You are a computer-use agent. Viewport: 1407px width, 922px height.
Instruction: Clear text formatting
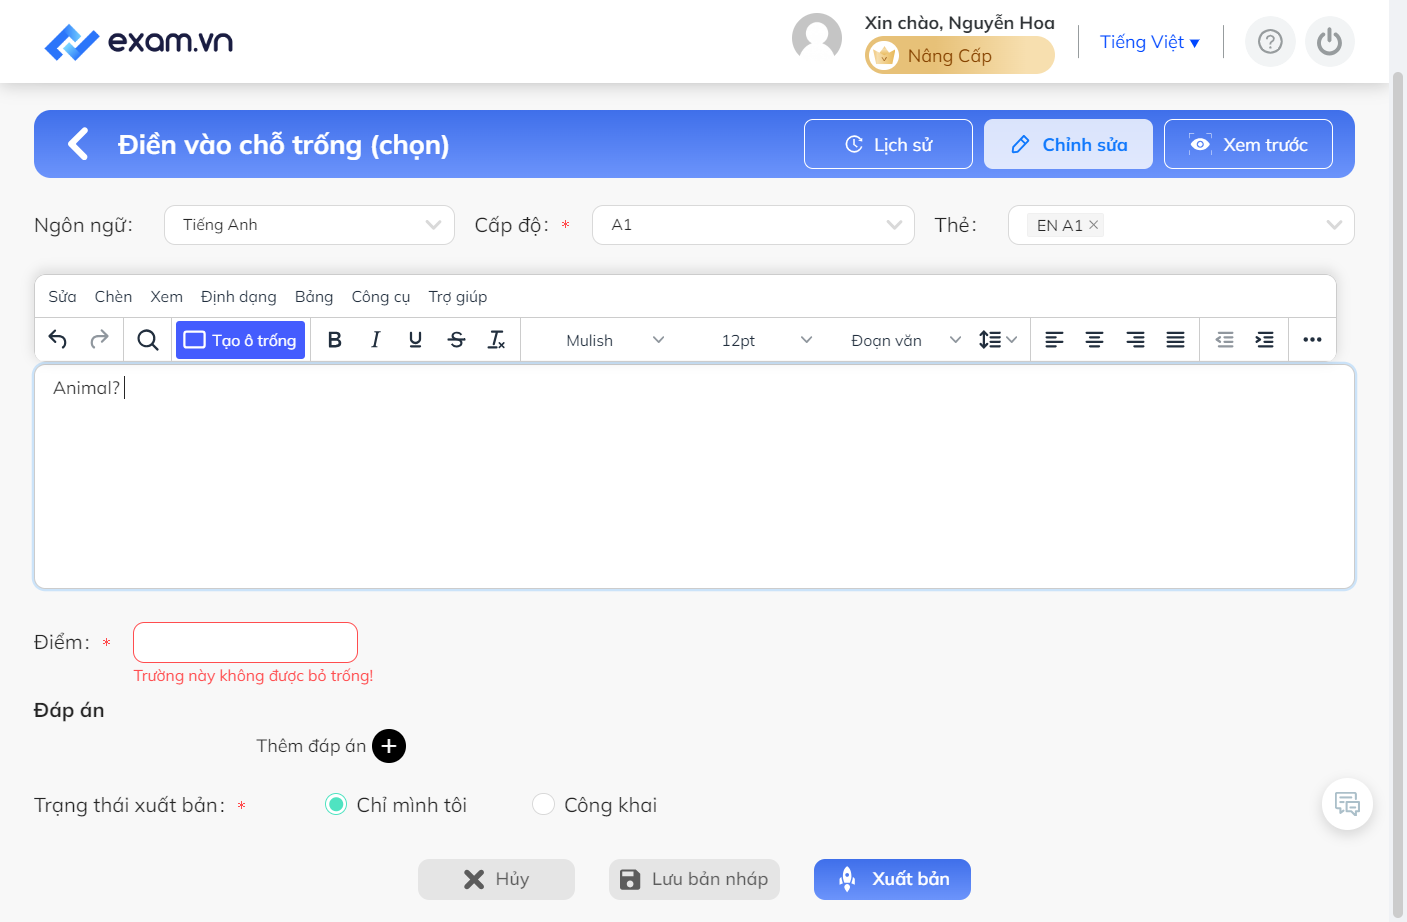pos(496,340)
